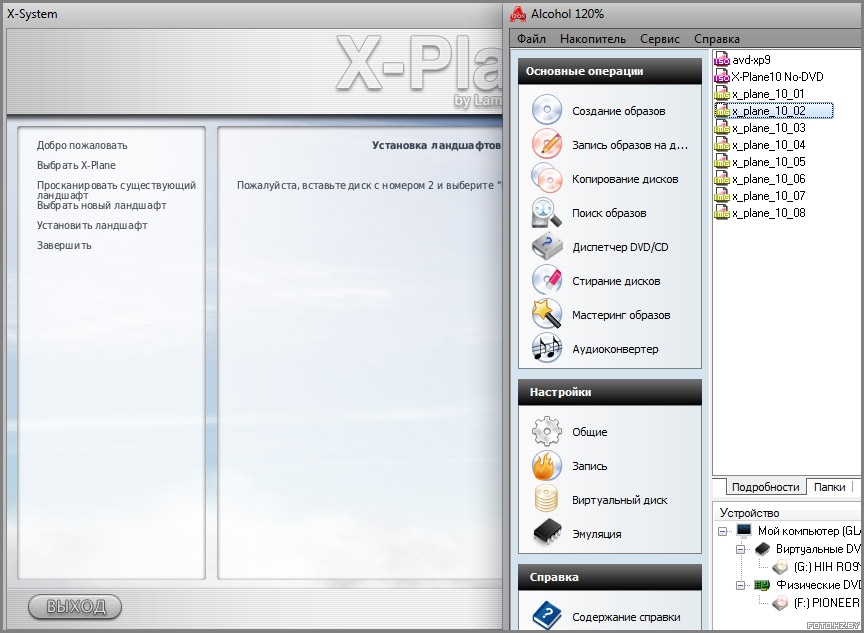Screen dimensions: 864x633
Task: Open Аудиоконвертер link
Action: pyautogui.click(x=615, y=349)
